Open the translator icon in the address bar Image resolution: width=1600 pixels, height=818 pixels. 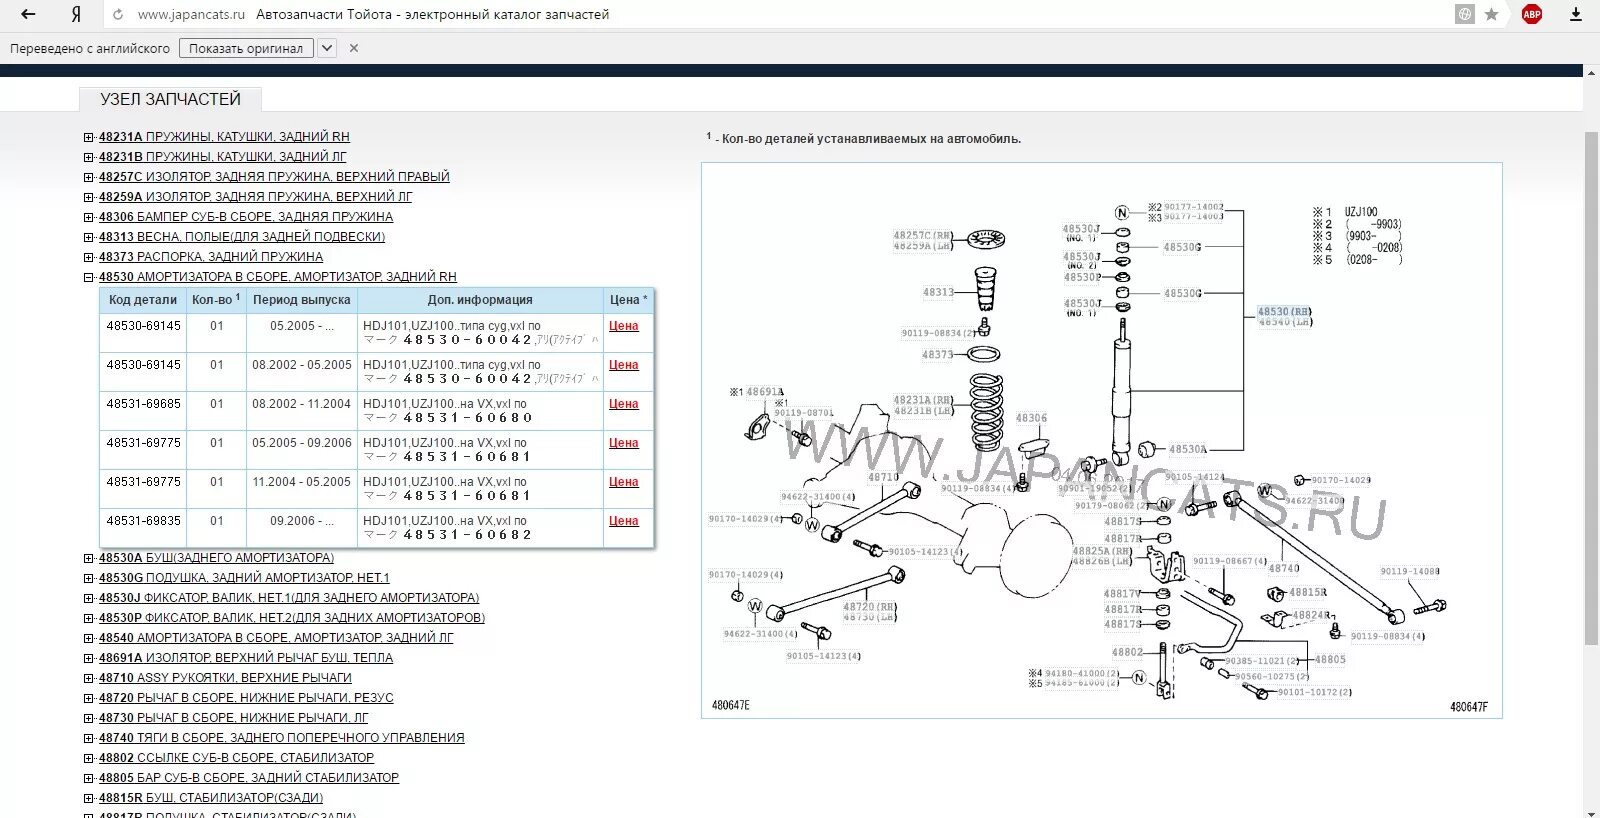[x=1465, y=14]
